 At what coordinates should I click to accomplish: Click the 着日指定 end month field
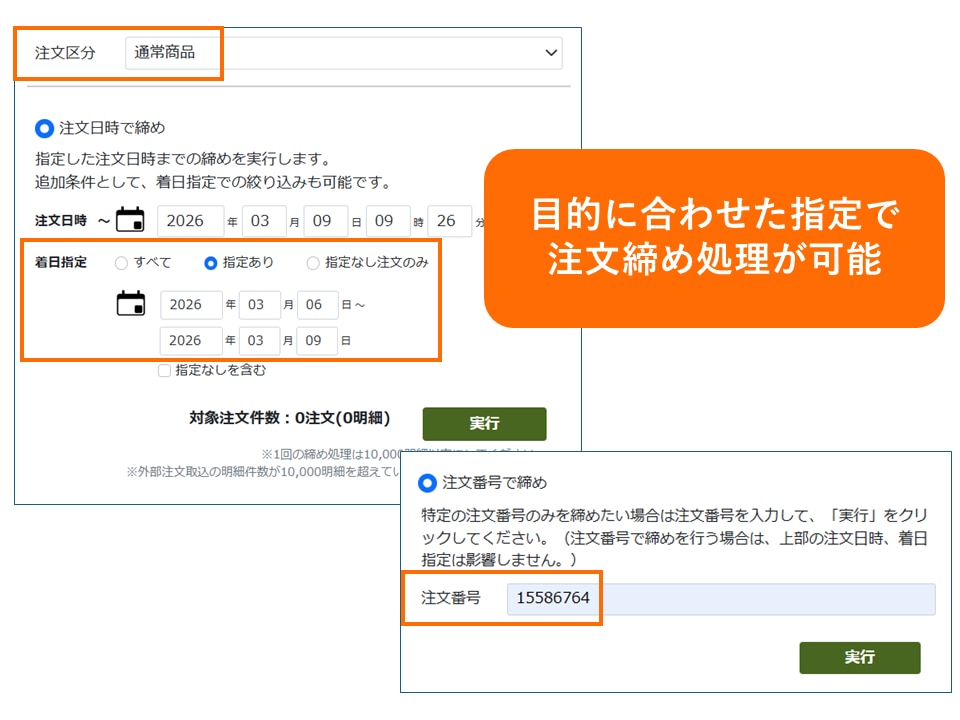[260, 340]
